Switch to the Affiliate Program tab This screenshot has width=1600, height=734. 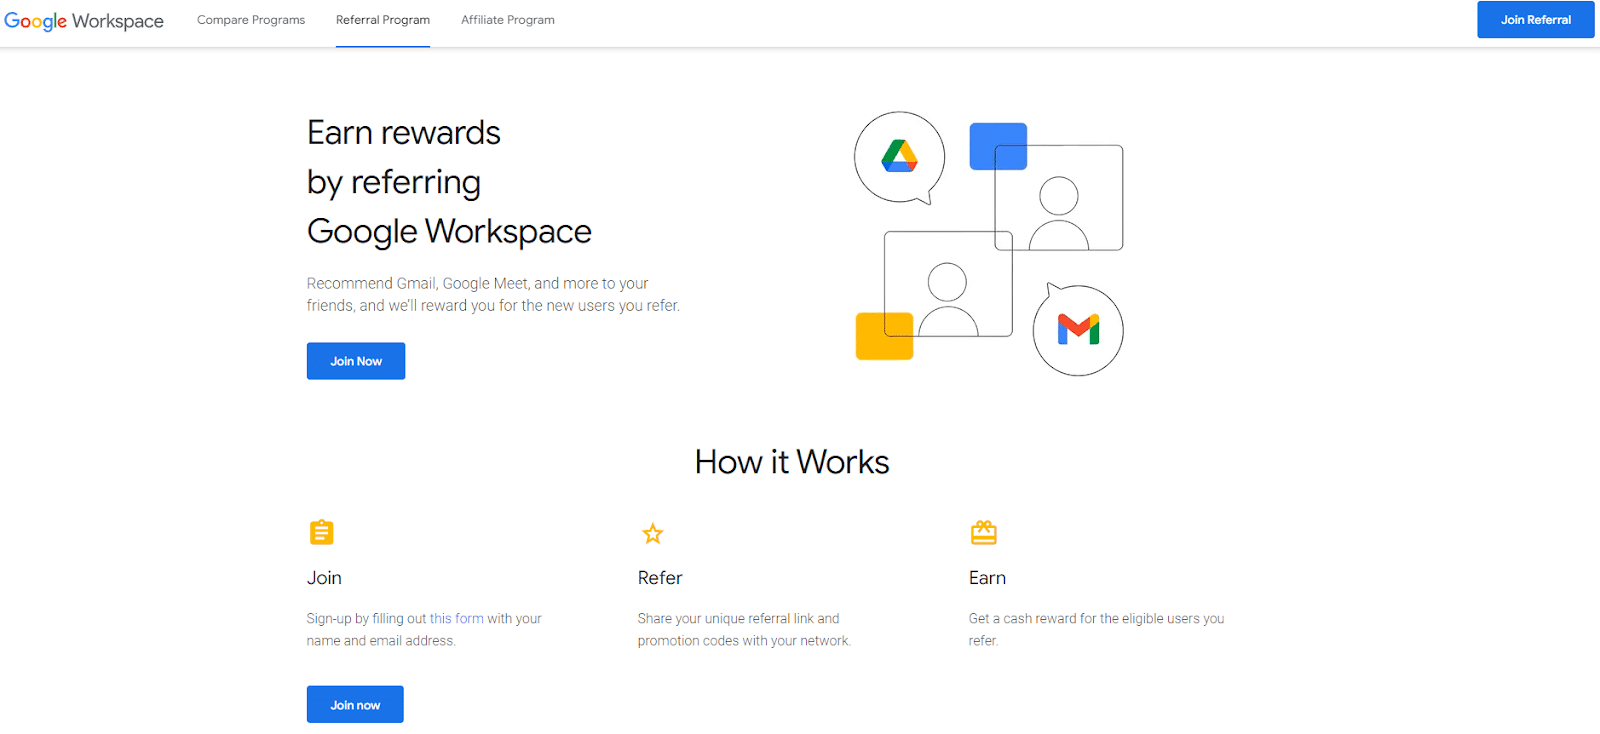point(508,20)
